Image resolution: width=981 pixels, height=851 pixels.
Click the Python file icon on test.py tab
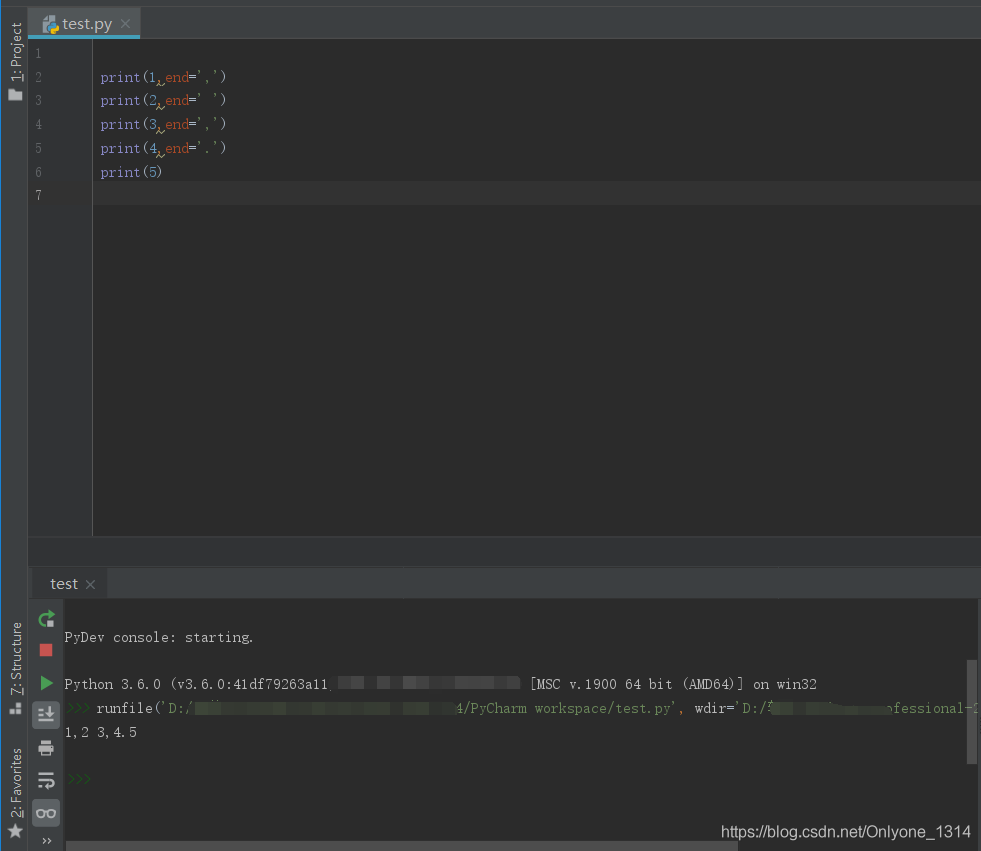(50, 24)
